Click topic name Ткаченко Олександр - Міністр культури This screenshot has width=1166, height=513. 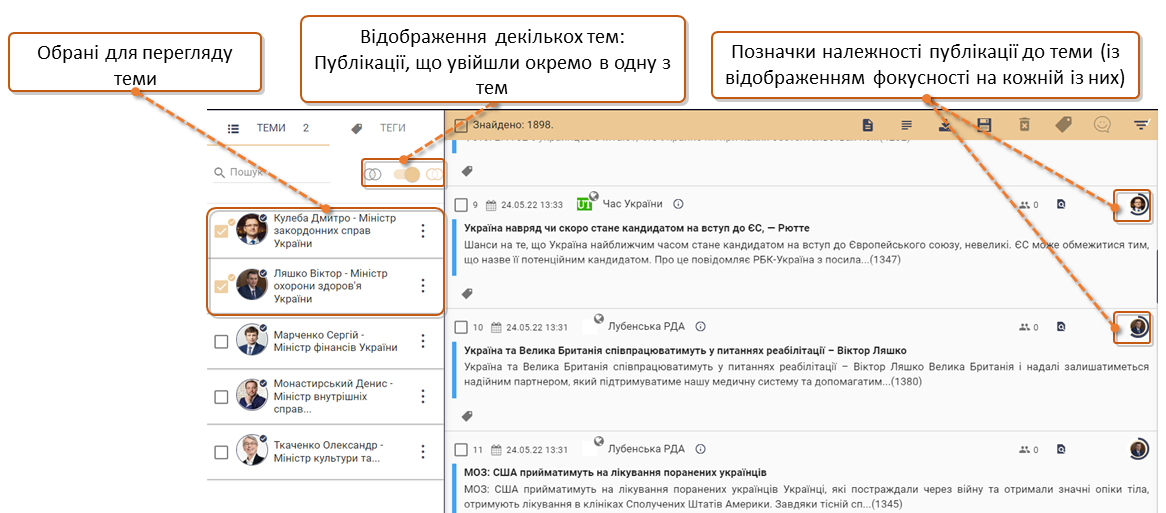point(329,452)
